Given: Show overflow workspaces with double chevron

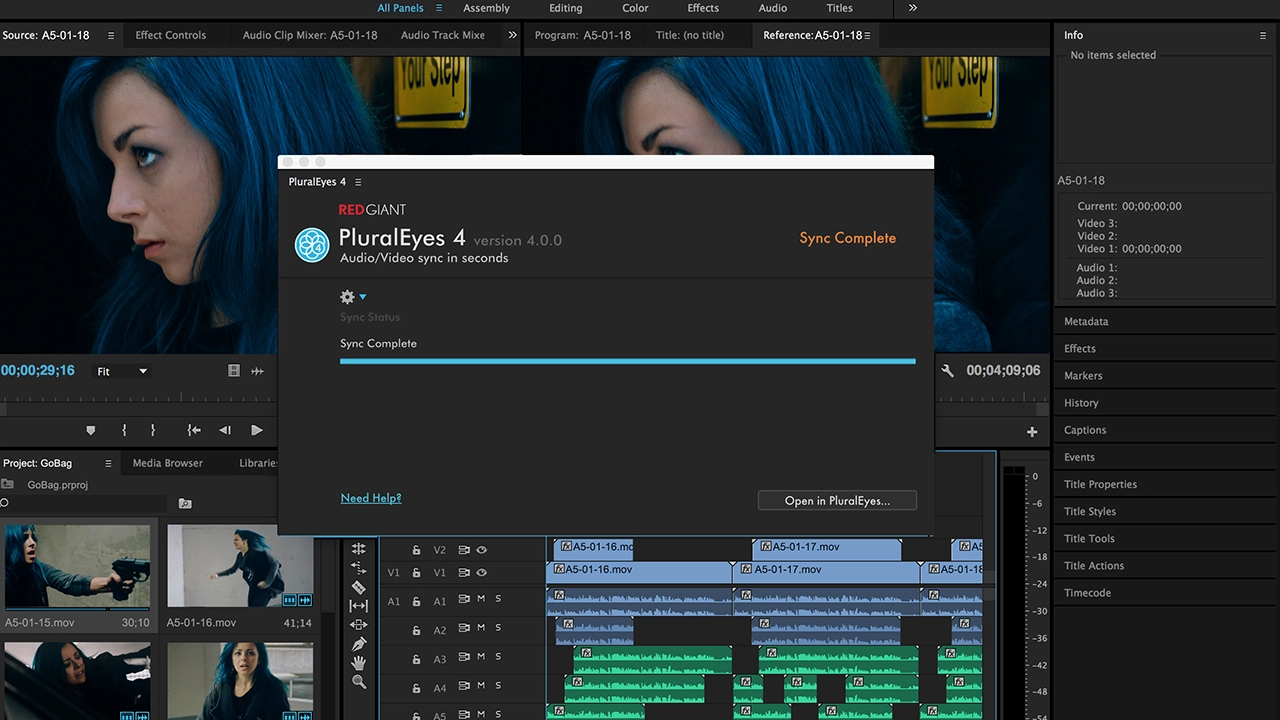Looking at the screenshot, I should click(x=912, y=8).
